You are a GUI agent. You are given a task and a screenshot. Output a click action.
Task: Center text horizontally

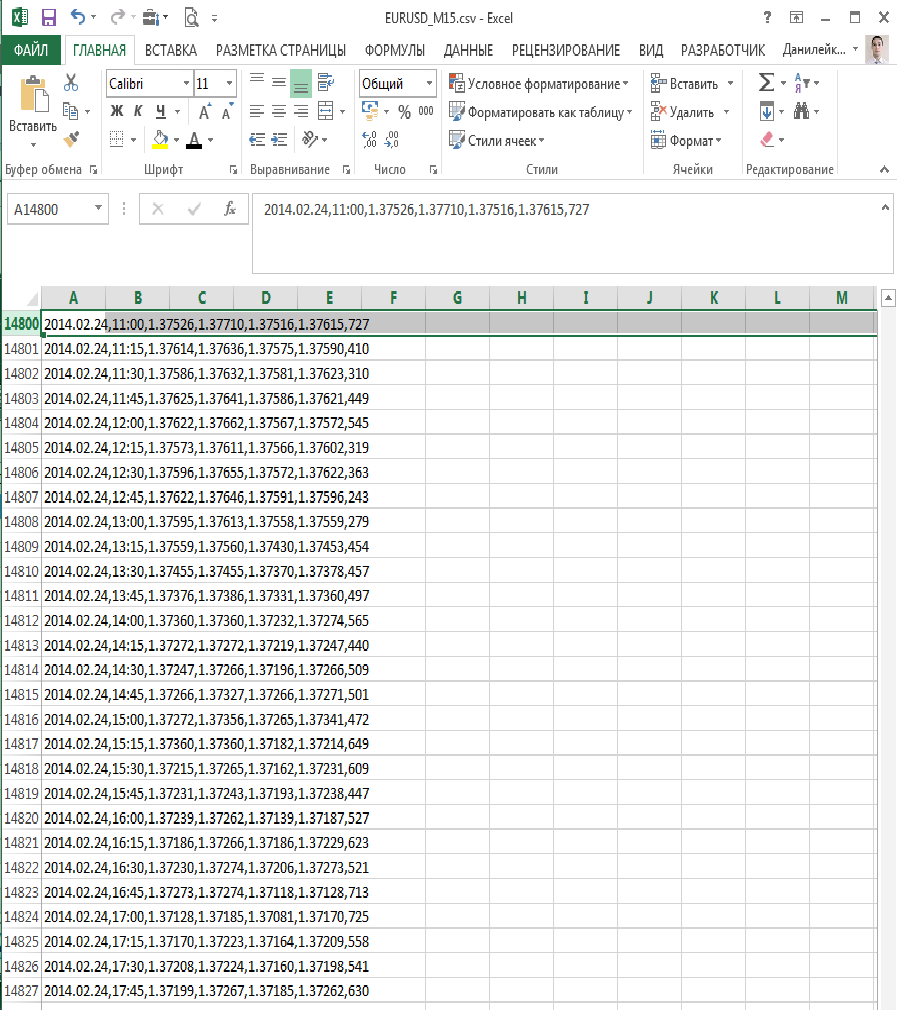279,111
